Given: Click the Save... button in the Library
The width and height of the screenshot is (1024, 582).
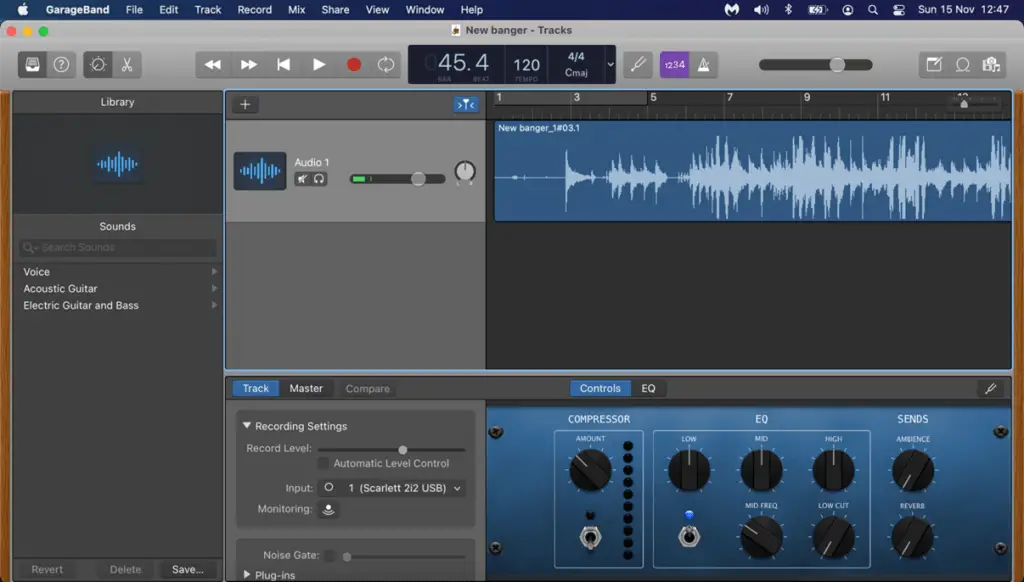Looking at the screenshot, I should pos(187,570).
